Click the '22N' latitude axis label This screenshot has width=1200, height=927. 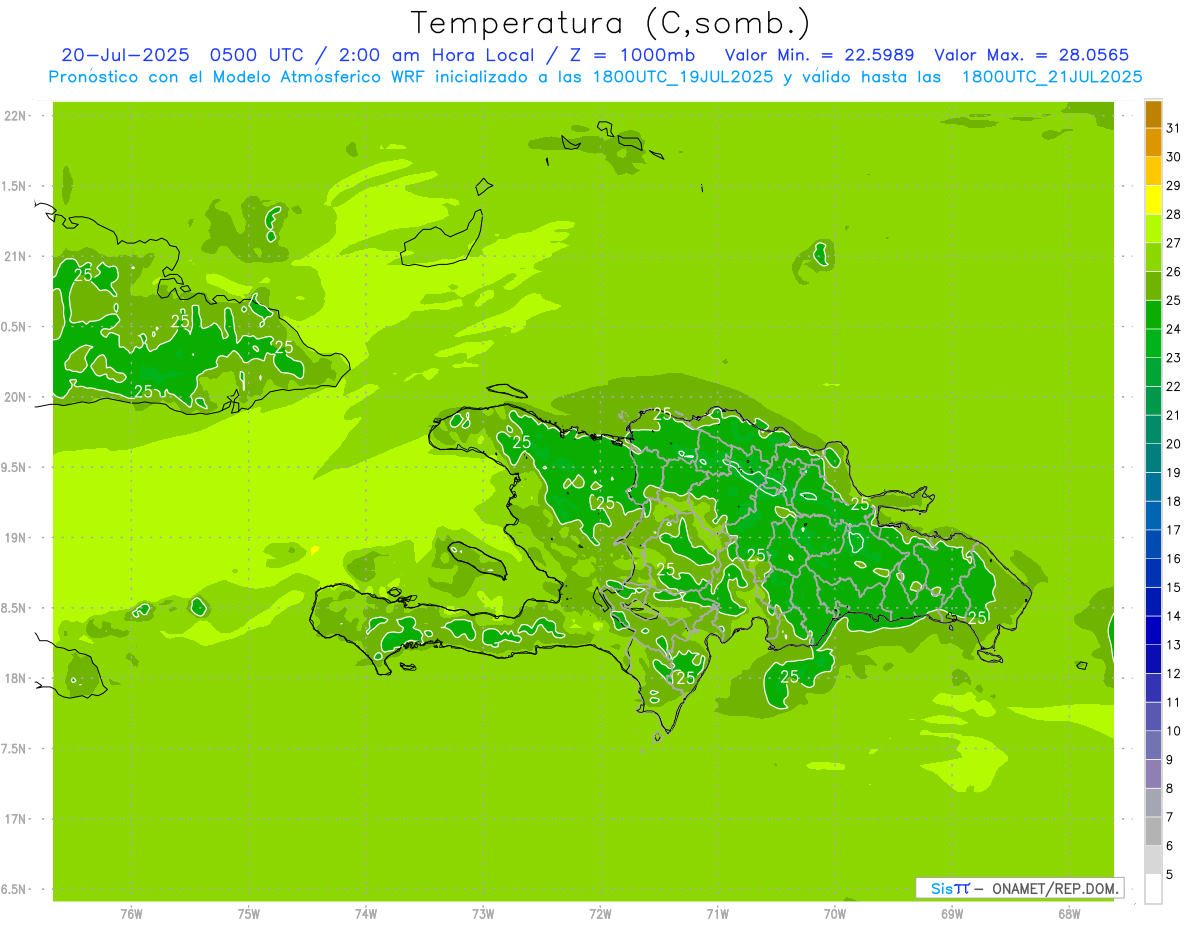[x=15, y=116]
